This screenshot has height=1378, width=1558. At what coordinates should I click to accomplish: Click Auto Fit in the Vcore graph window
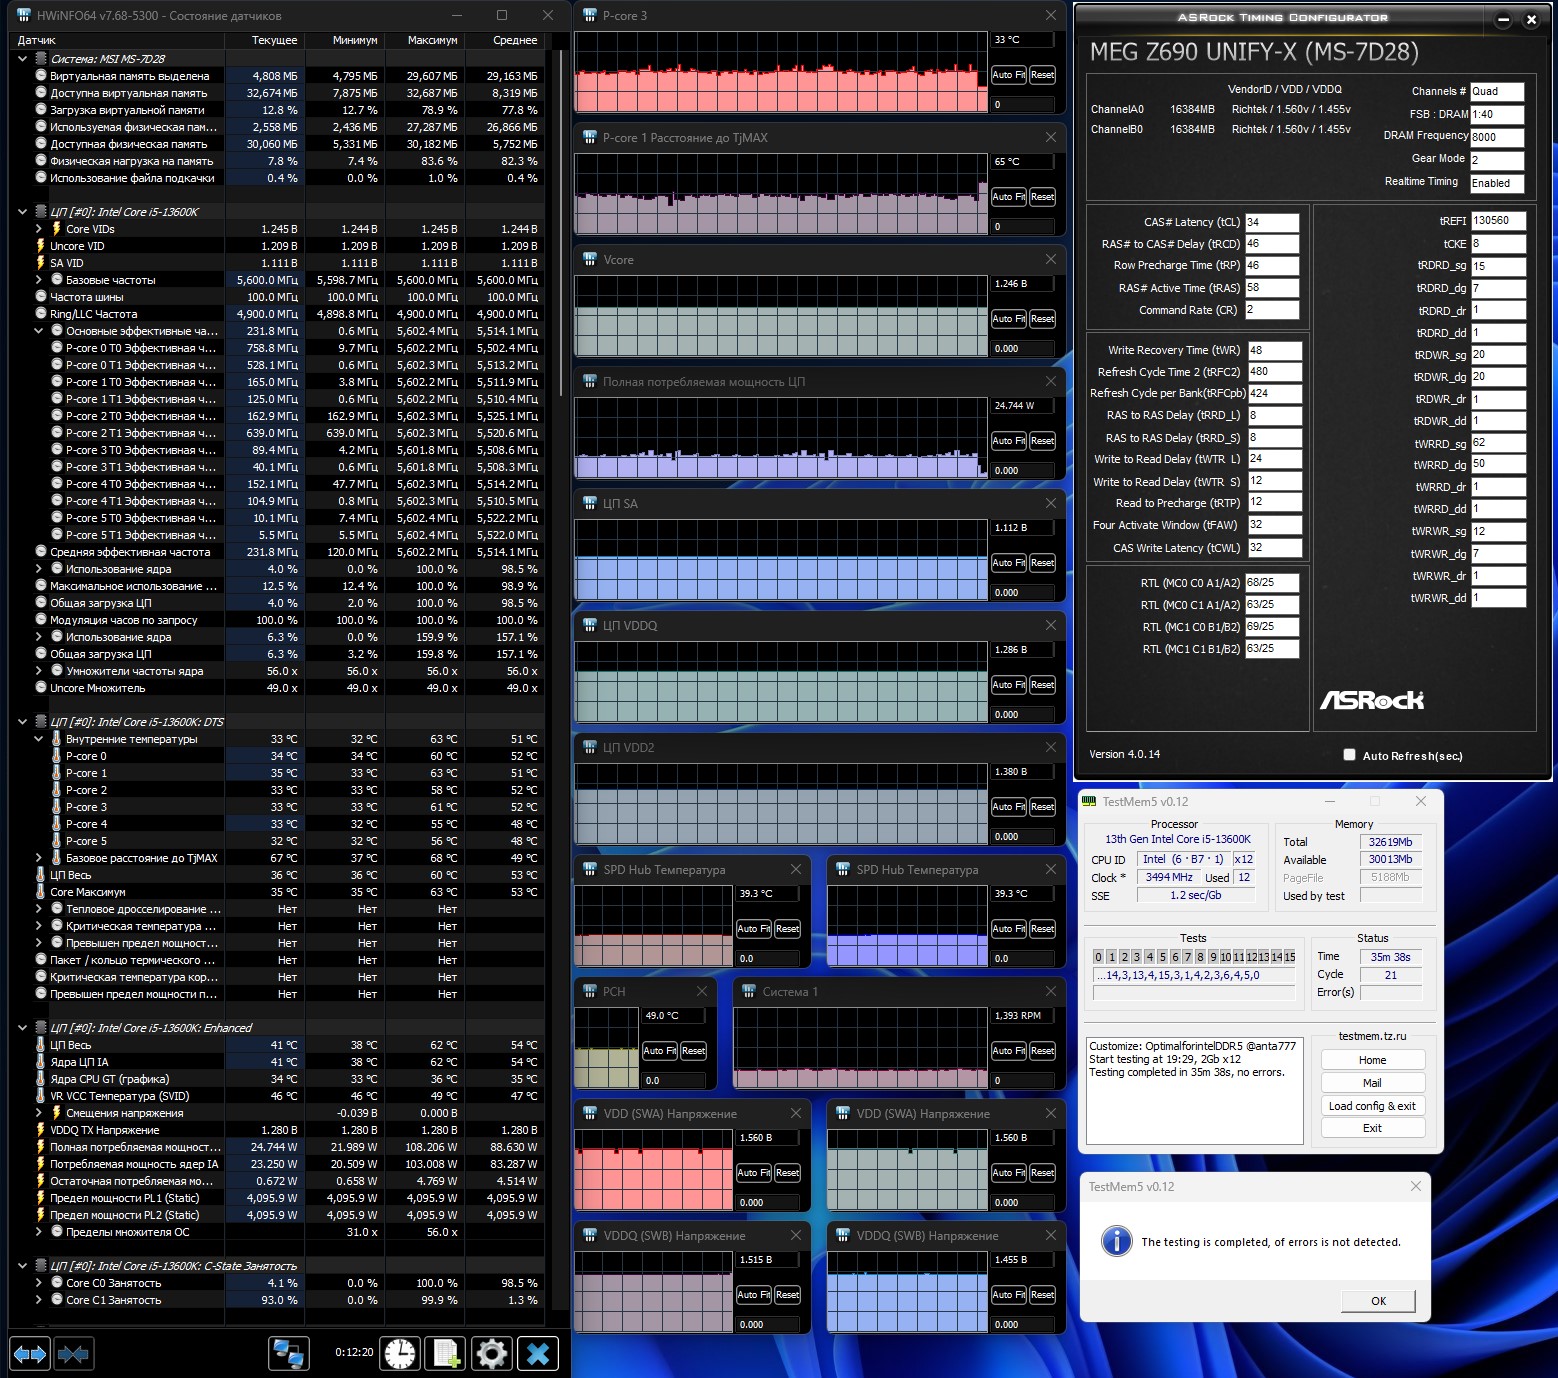coord(1007,319)
